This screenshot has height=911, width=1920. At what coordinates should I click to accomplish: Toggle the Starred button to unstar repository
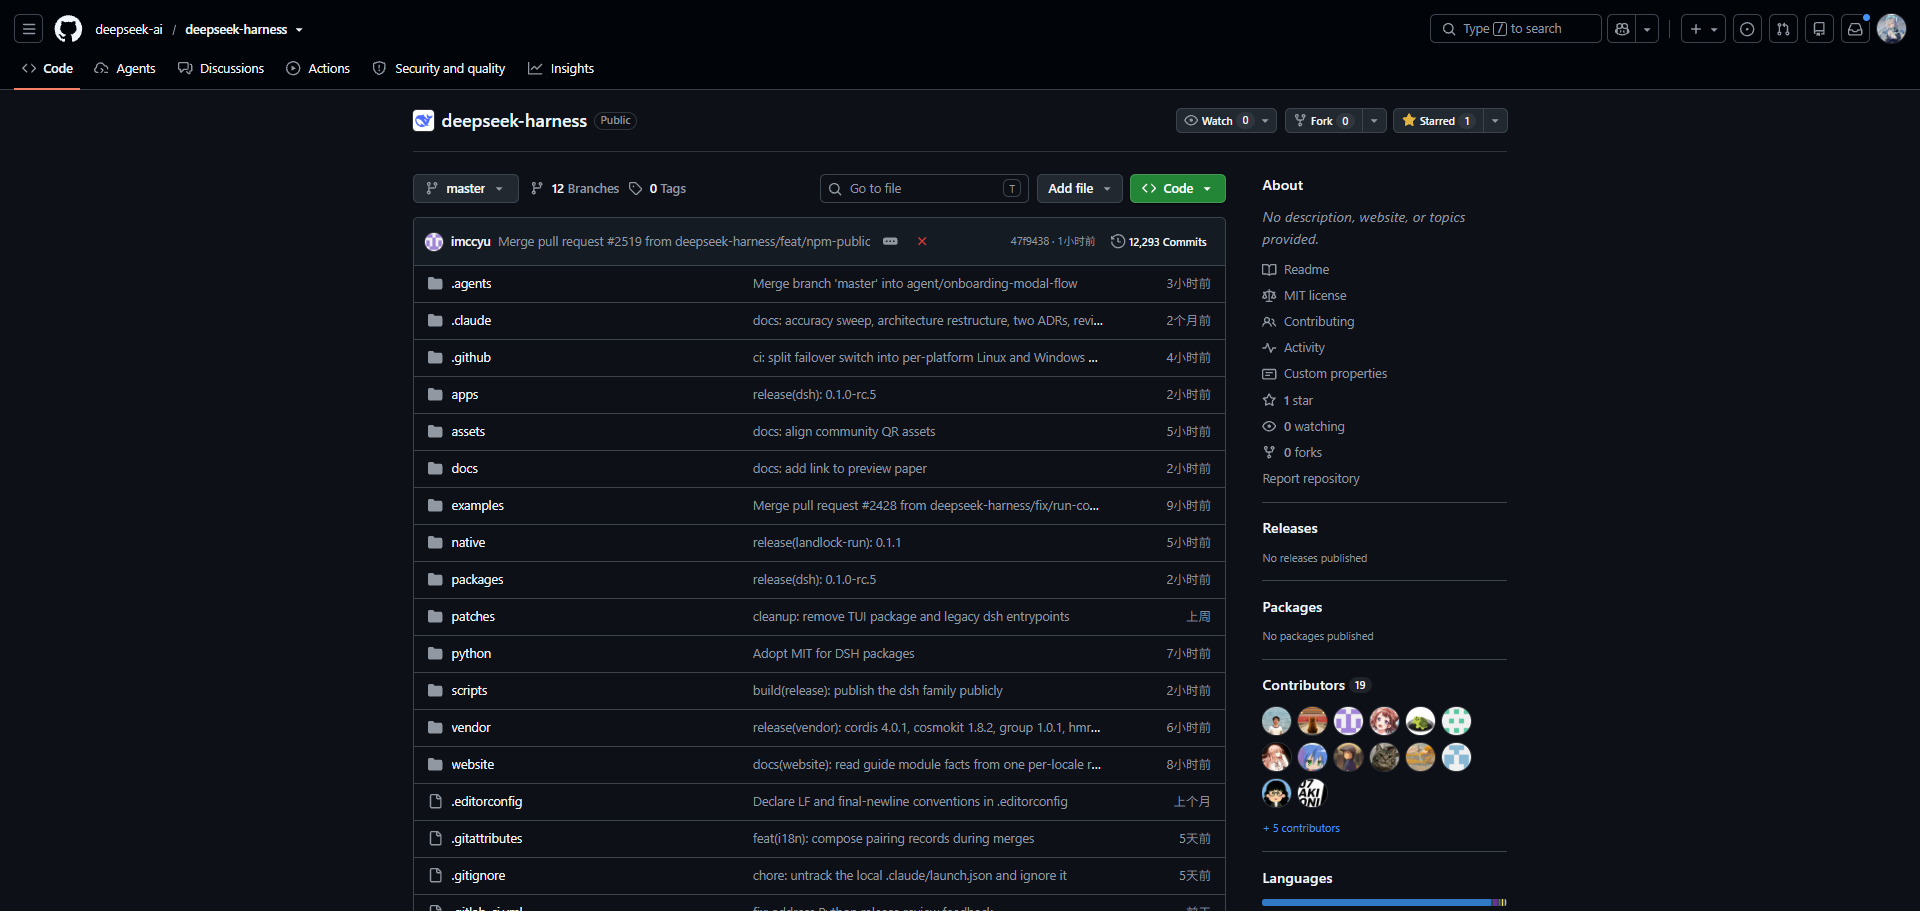pos(1438,121)
